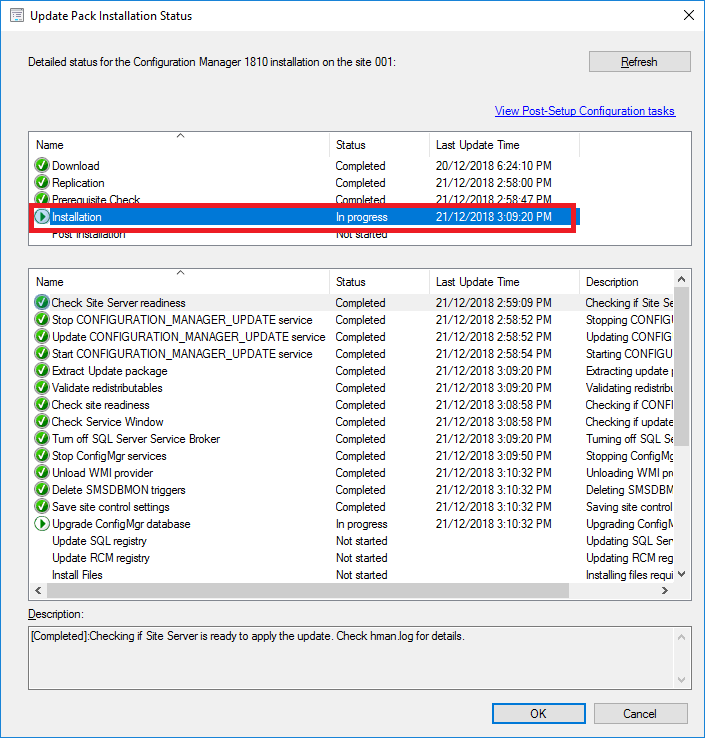Open View Post-Setup Configuration tasks link
The image size is (705, 738).
point(585,111)
